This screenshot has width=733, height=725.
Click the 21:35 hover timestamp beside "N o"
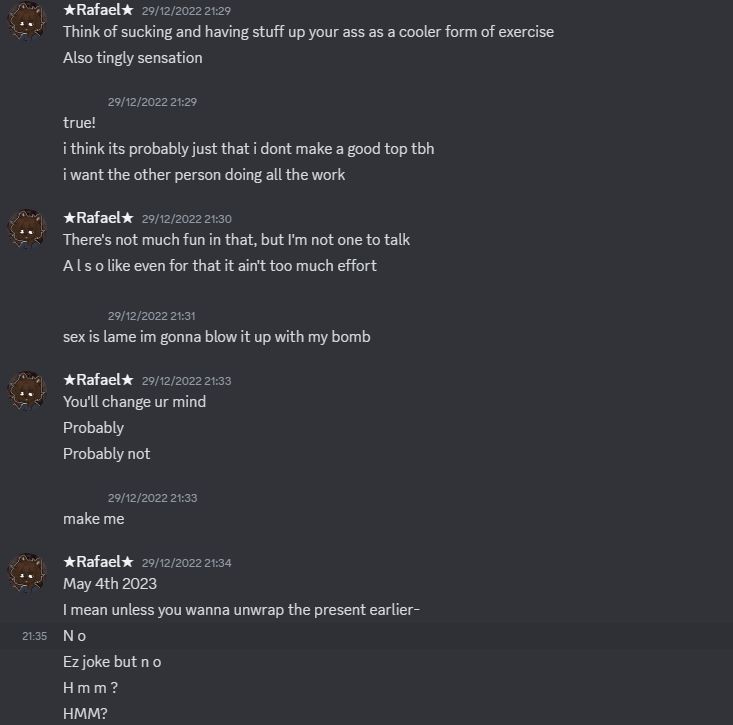34,636
